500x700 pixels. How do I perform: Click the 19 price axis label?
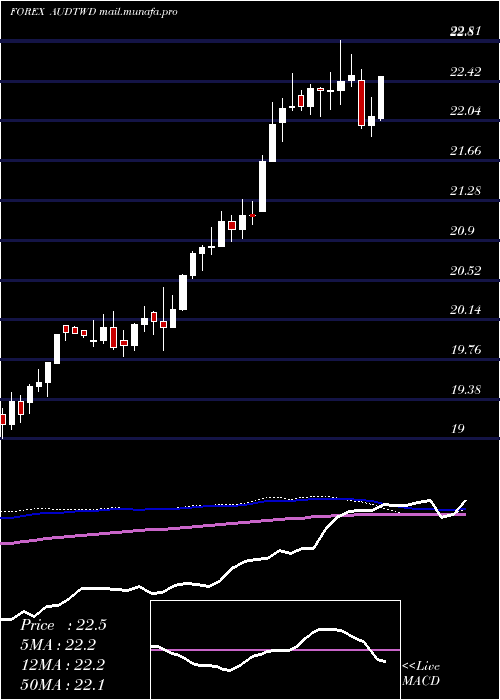point(458,429)
